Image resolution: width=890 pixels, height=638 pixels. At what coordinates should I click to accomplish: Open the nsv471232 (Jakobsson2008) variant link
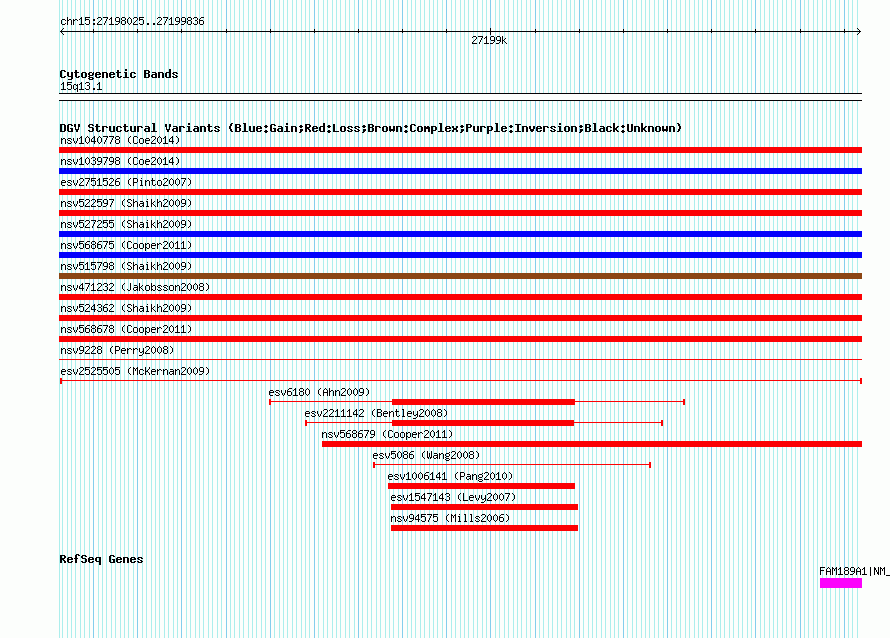click(135, 287)
